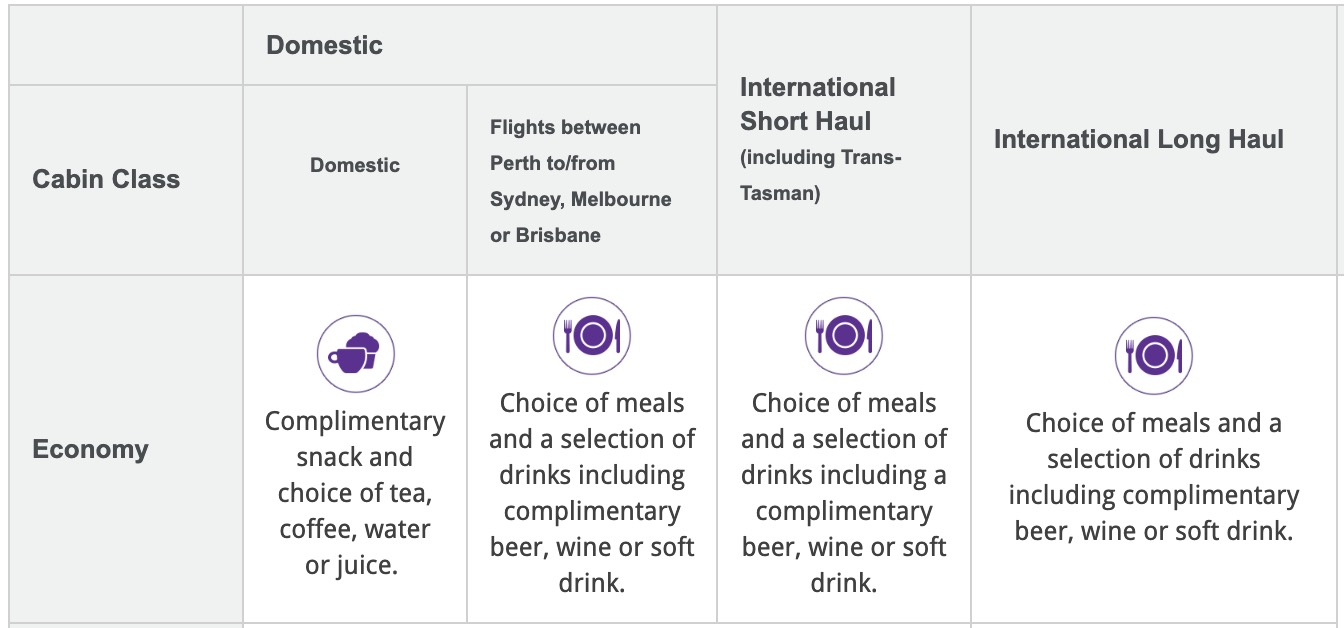Click the Short Haul meals description text
This screenshot has width=1344, height=628.
844,493
